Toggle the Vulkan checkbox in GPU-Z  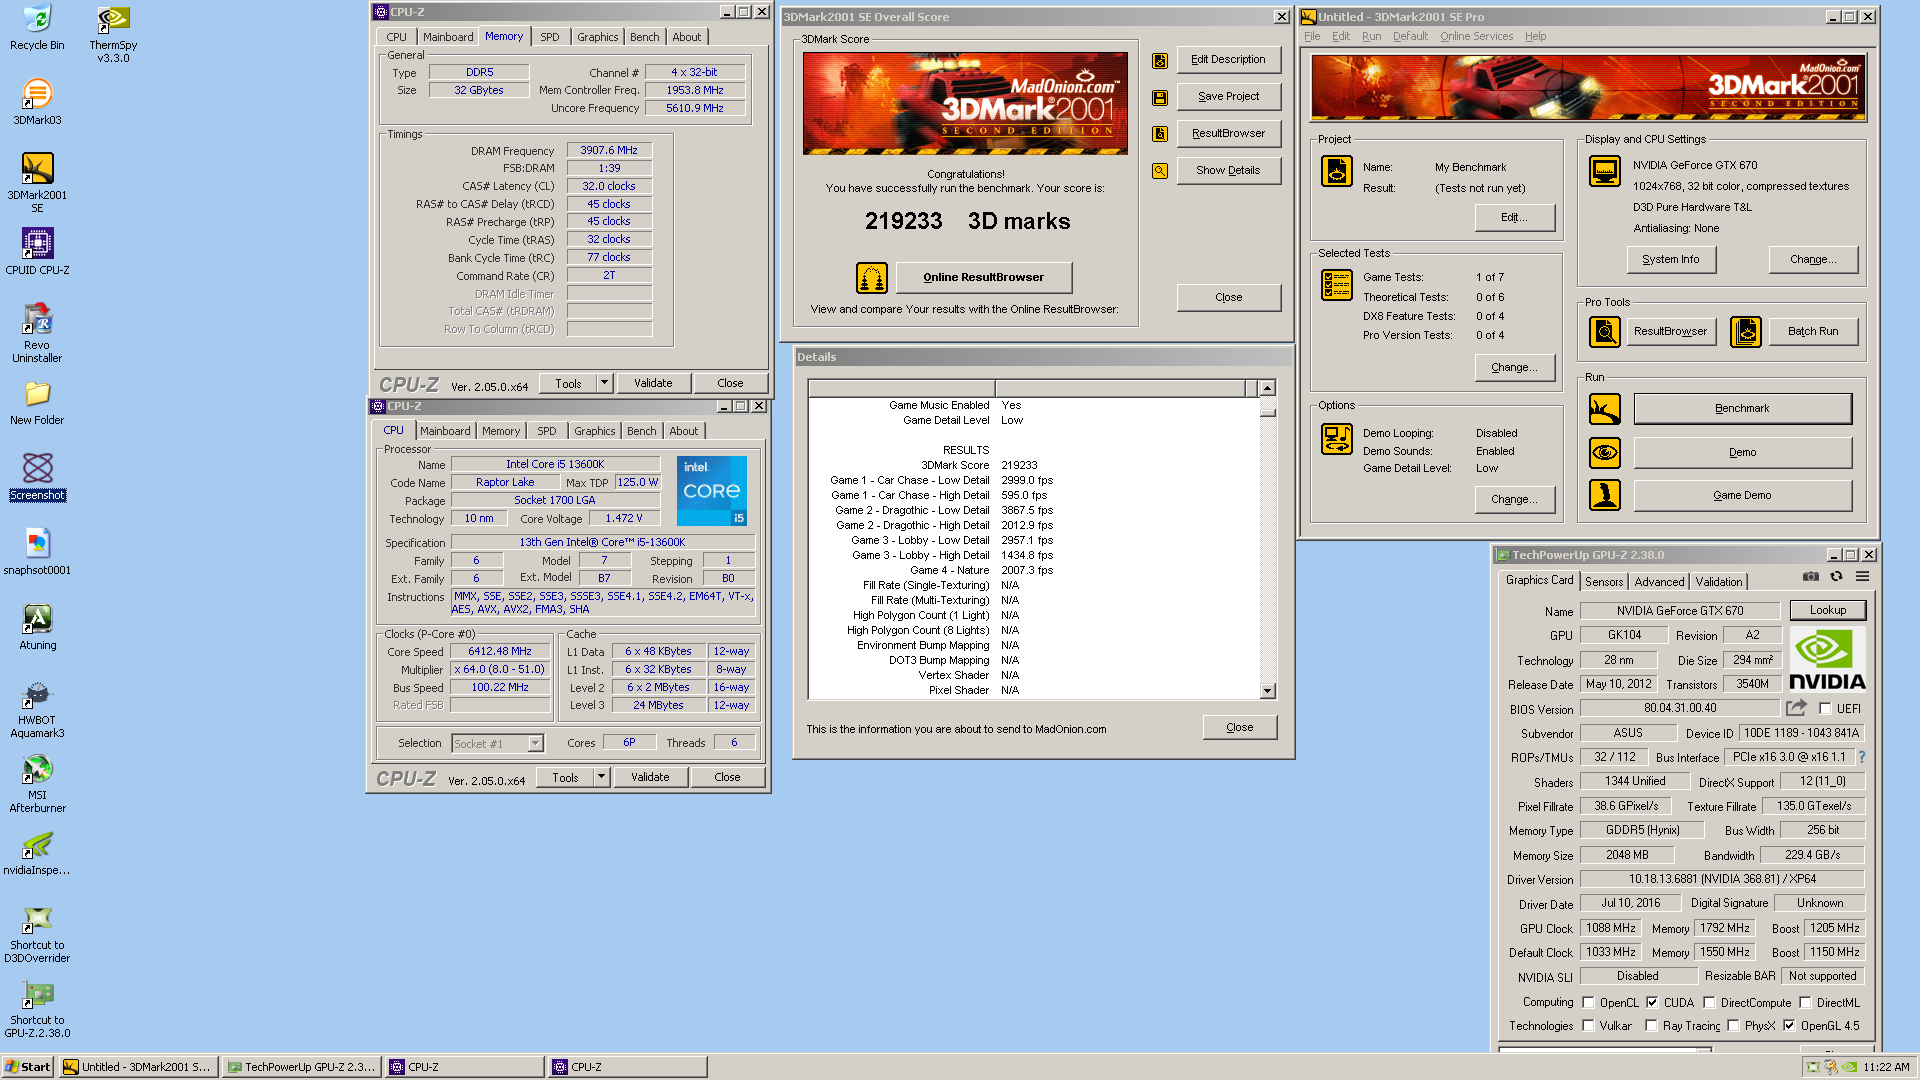(x=1588, y=1026)
